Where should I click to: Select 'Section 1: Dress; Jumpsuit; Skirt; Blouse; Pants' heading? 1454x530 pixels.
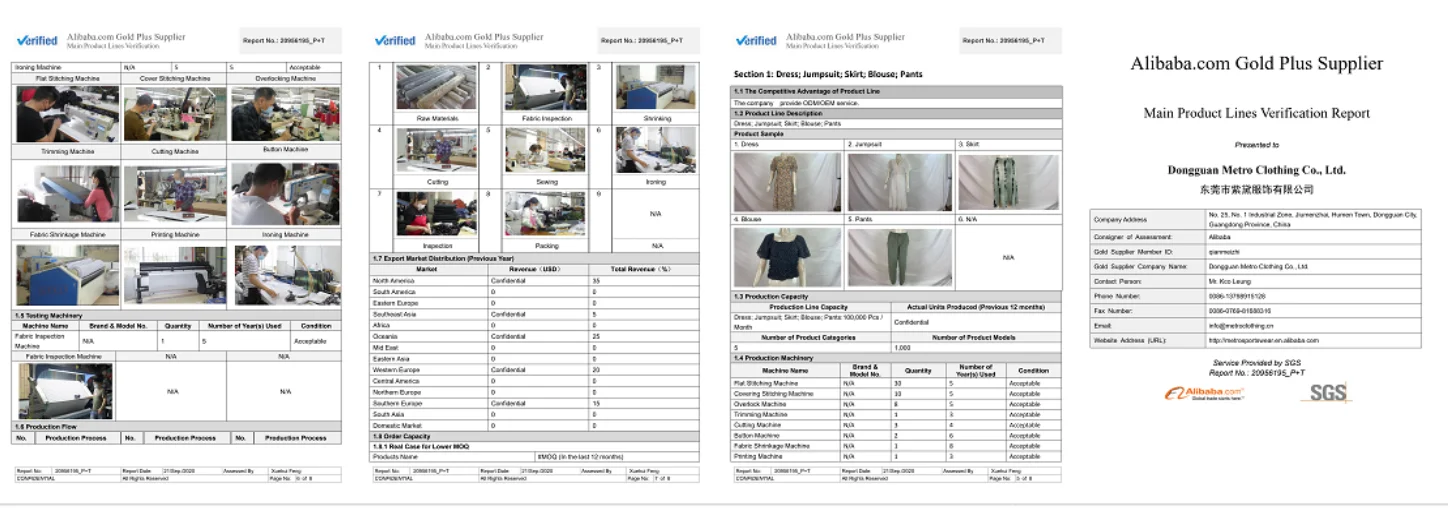tap(828, 74)
